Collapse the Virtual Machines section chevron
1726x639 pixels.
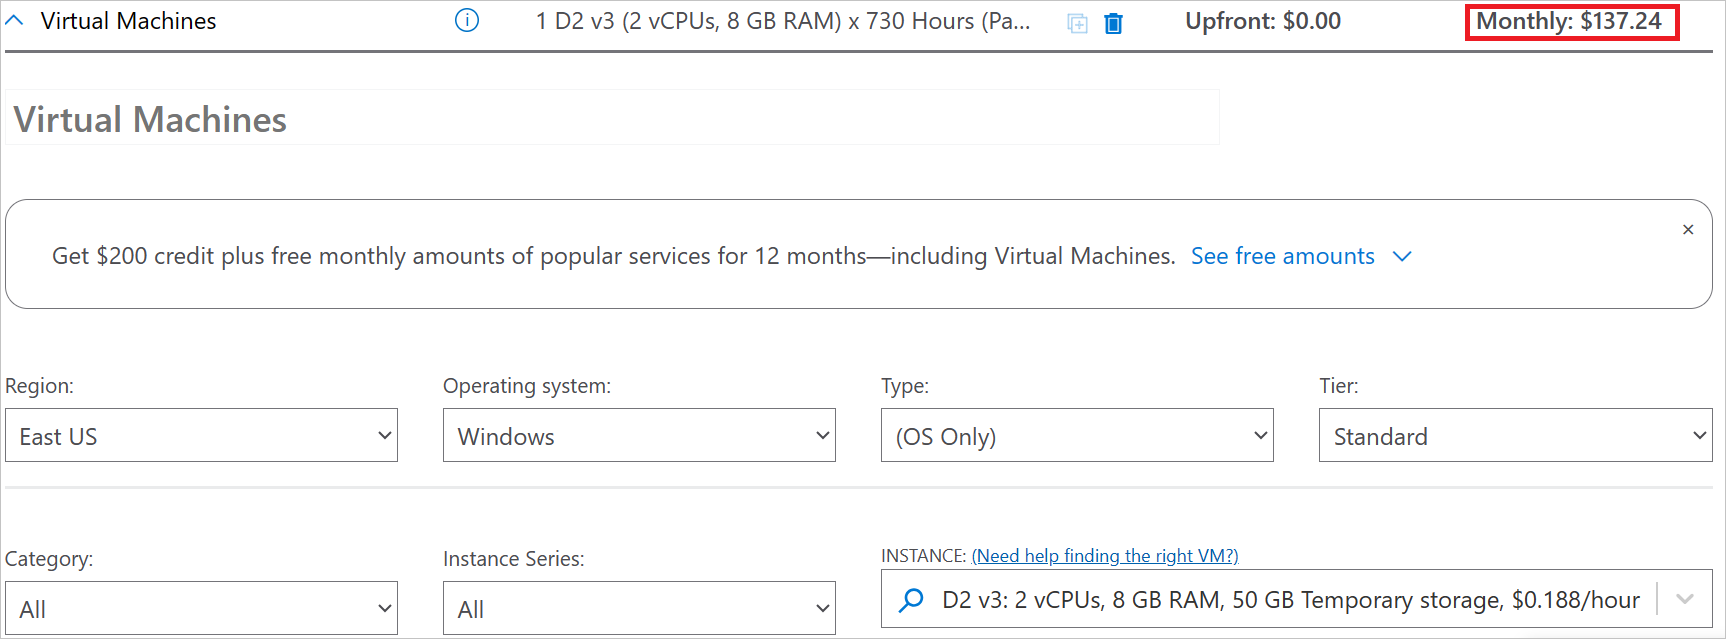(15, 20)
